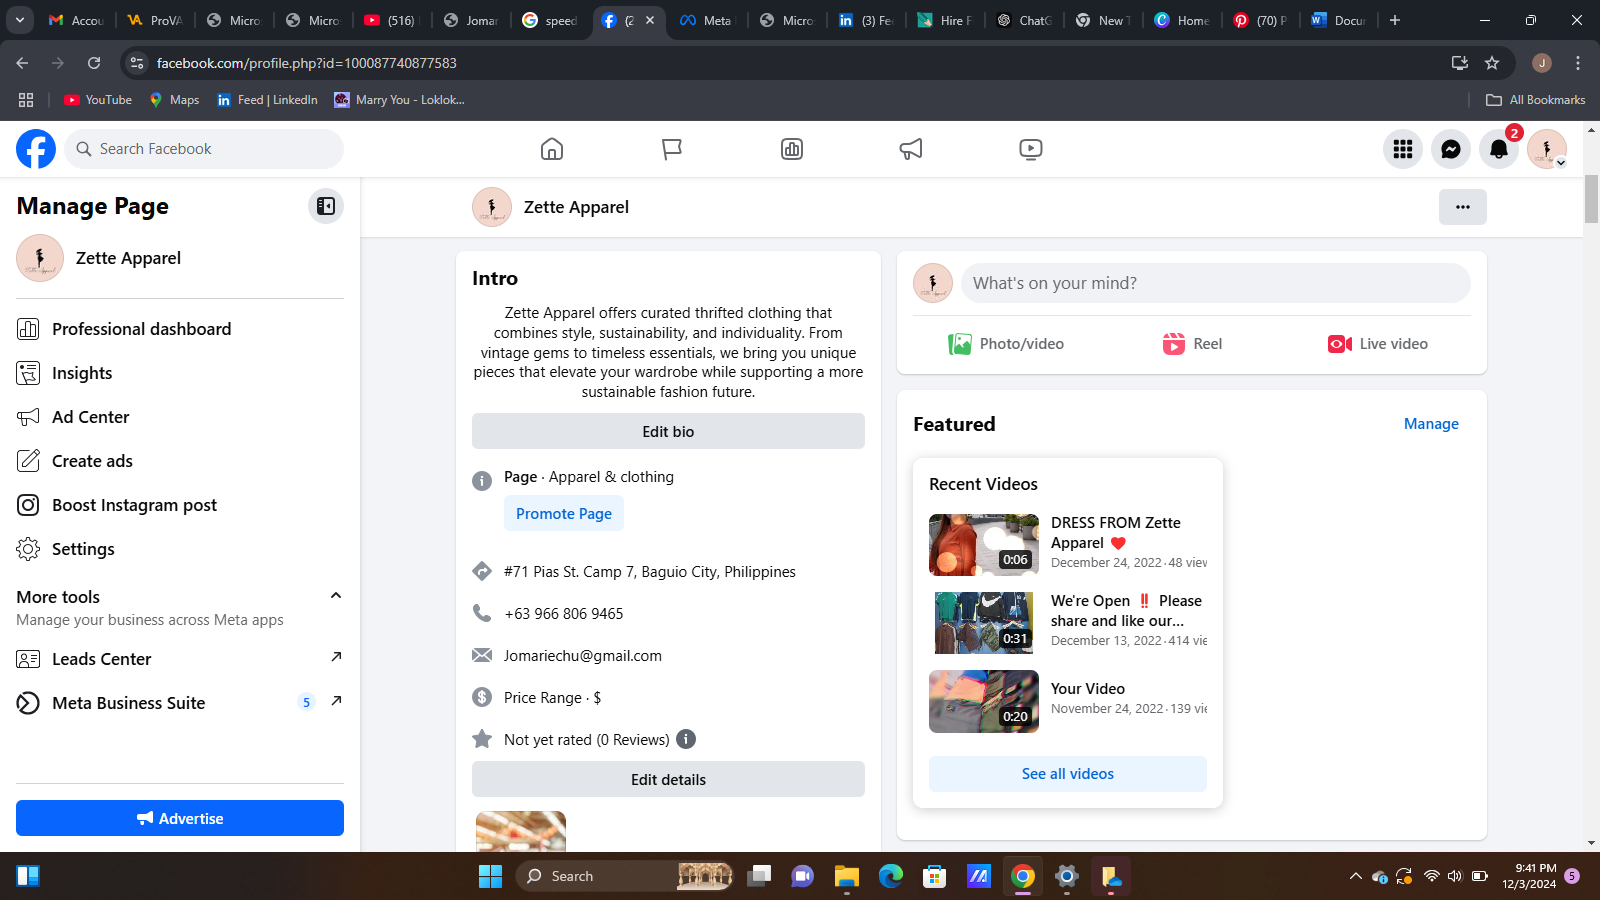Viewport: 1600px width, 900px height.
Task: Switch to the ChatGPT browser tab
Action: pos(1025,20)
